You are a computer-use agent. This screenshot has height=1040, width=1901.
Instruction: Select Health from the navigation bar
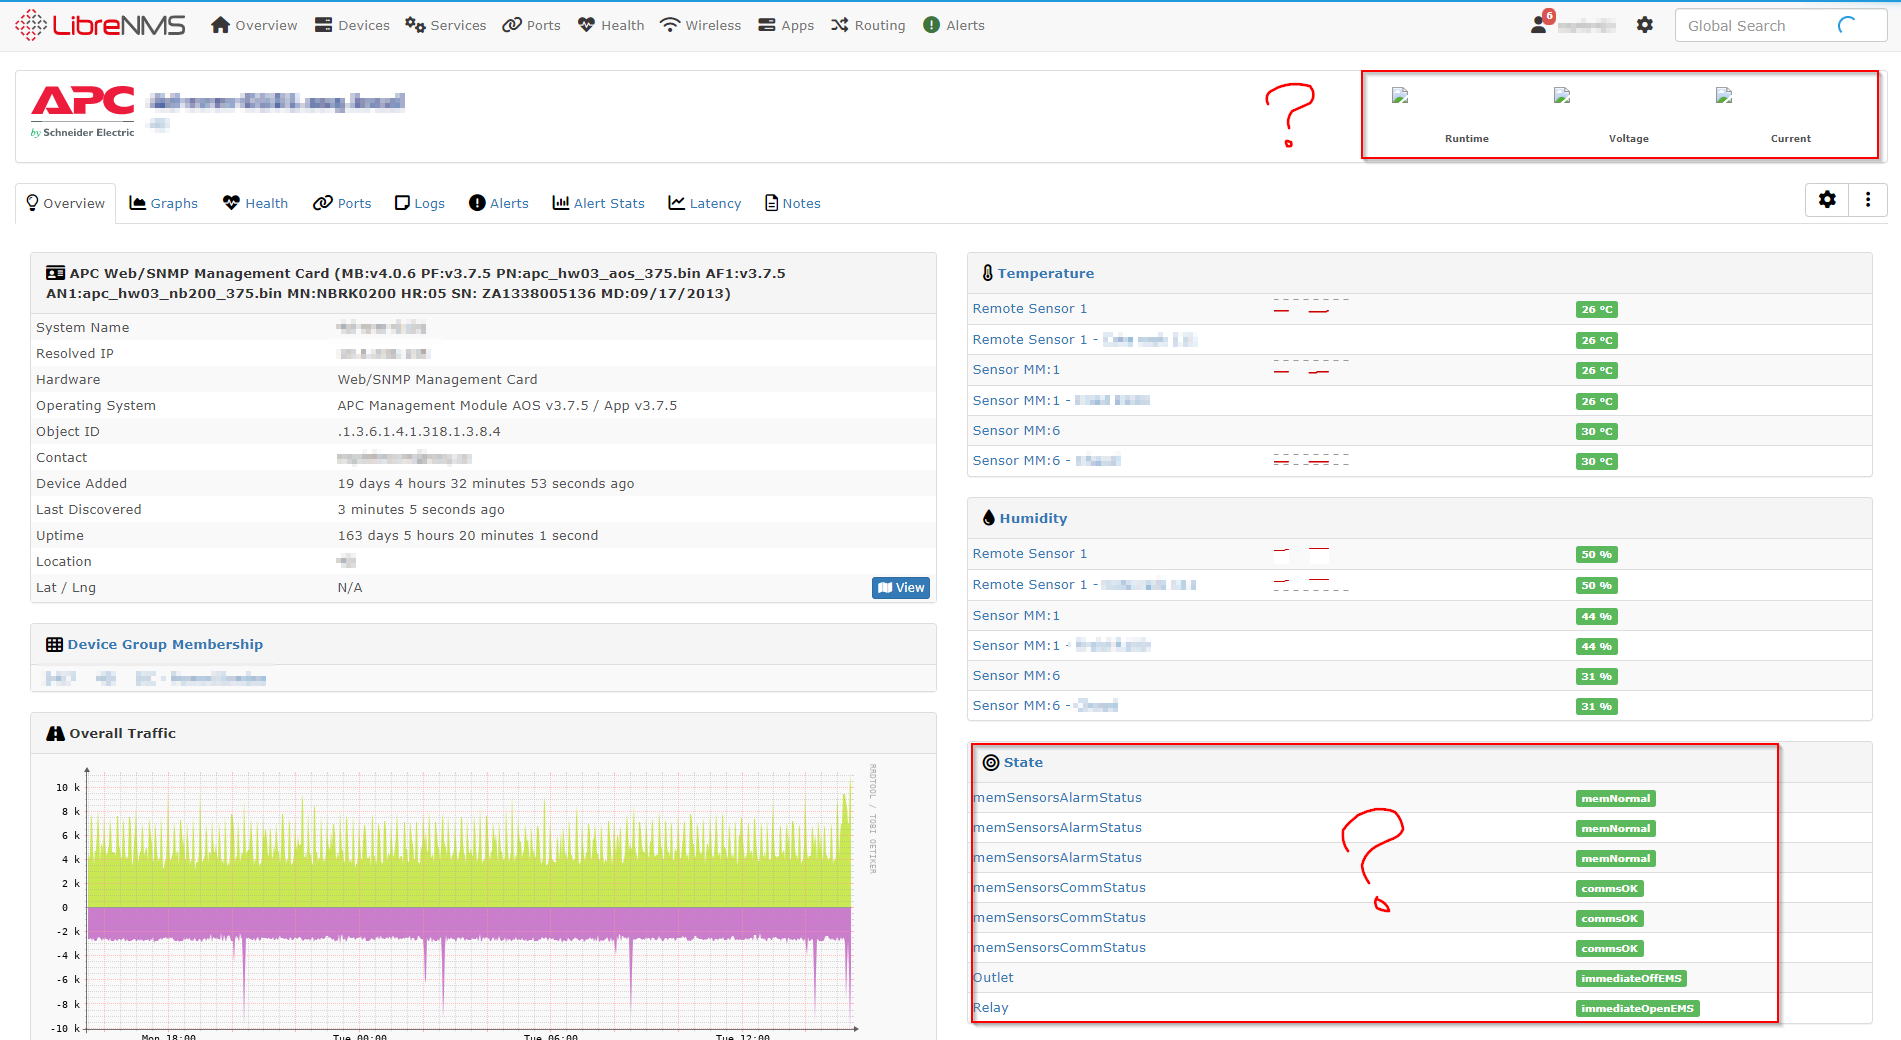tap(610, 25)
